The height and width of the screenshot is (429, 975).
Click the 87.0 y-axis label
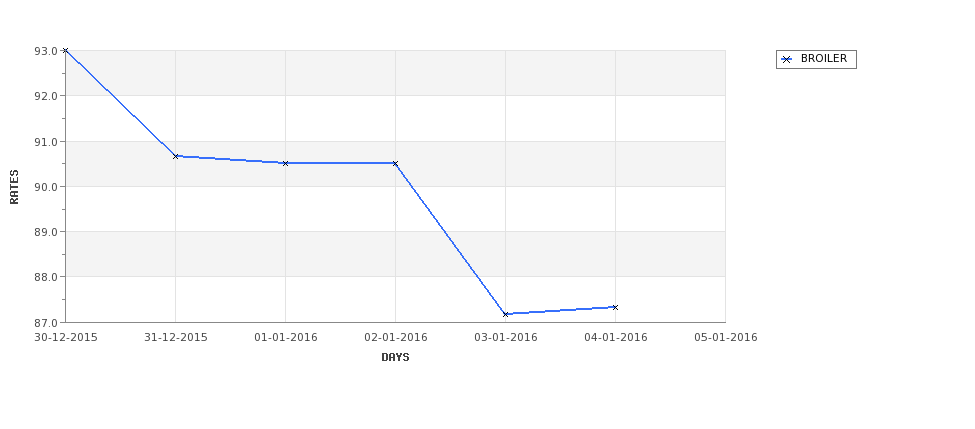(46, 323)
